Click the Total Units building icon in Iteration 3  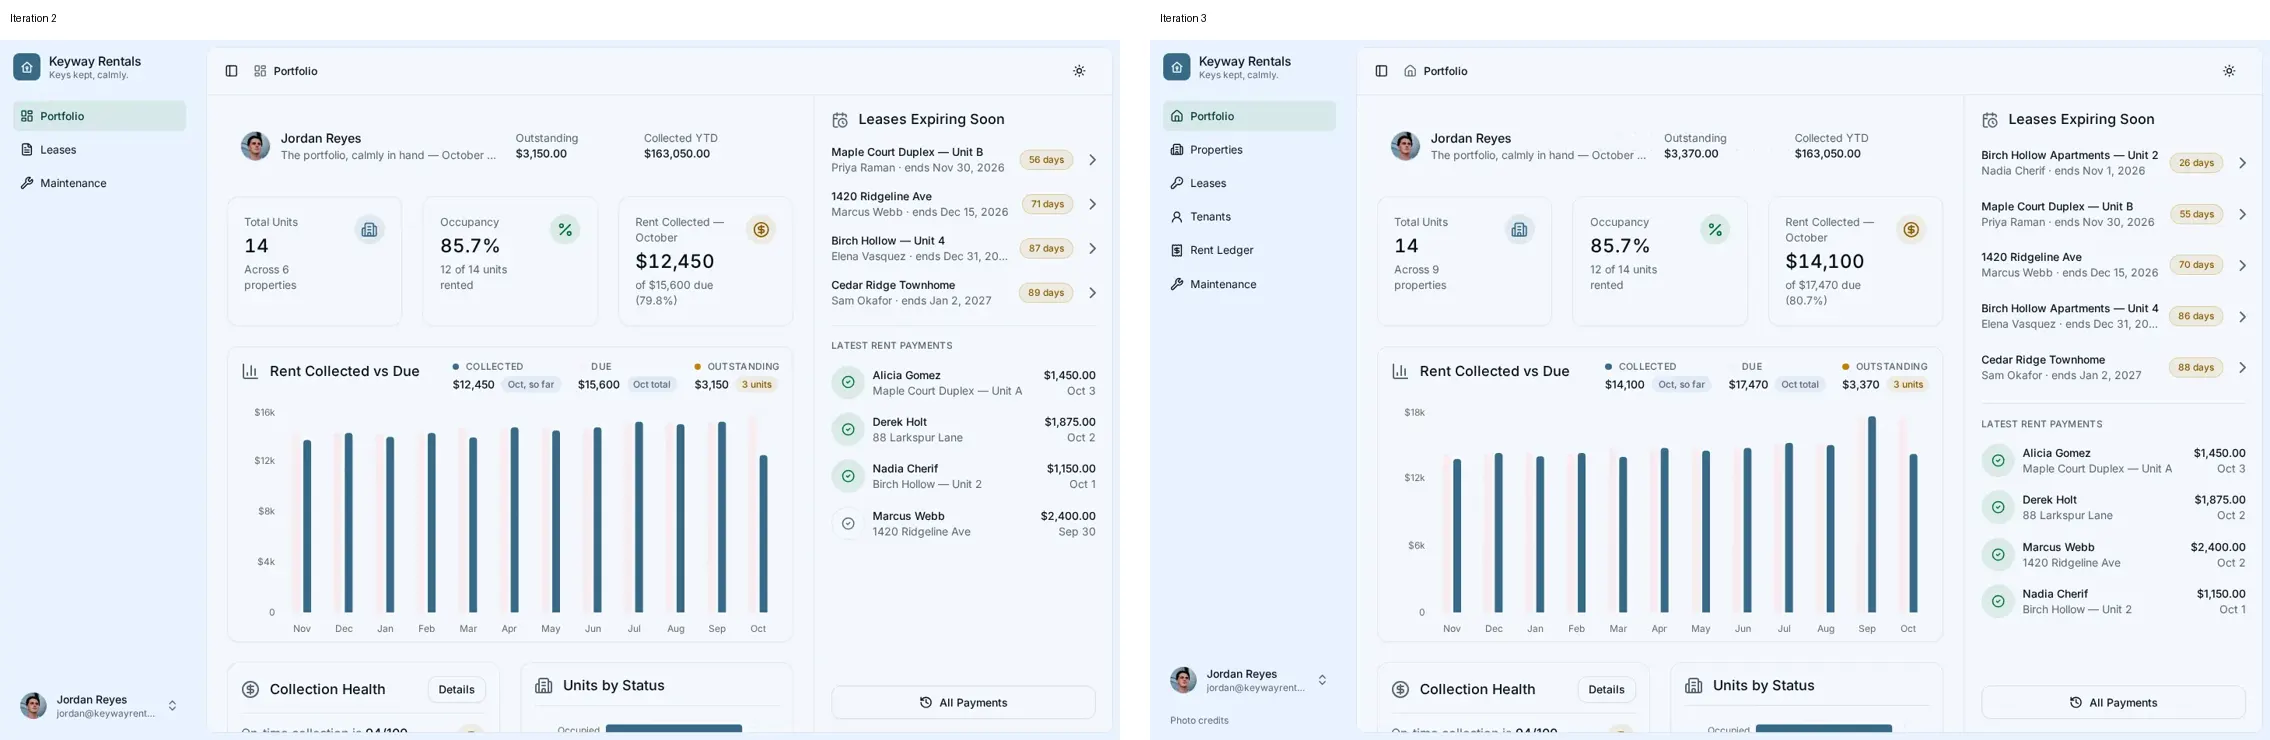[1519, 230]
